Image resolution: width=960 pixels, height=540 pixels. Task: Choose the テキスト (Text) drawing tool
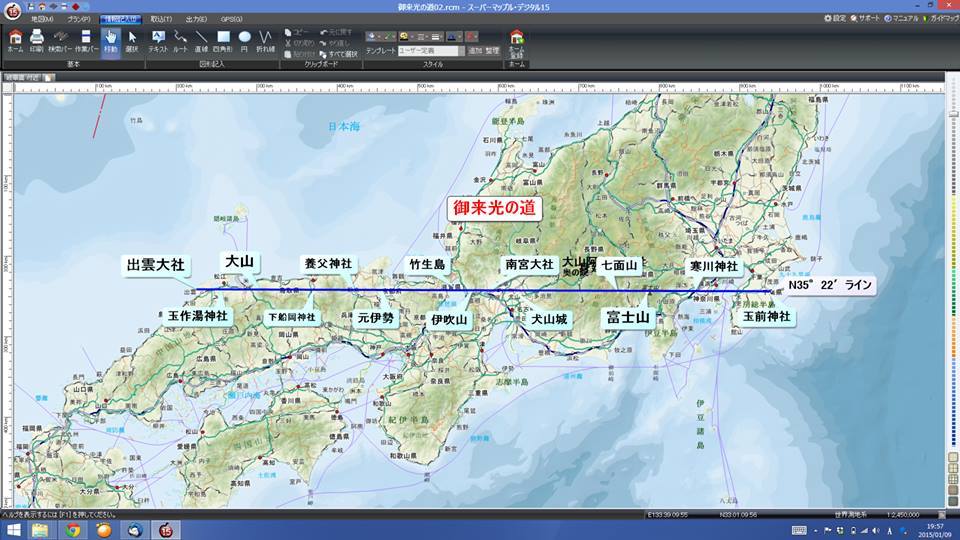tap(158, 40)
